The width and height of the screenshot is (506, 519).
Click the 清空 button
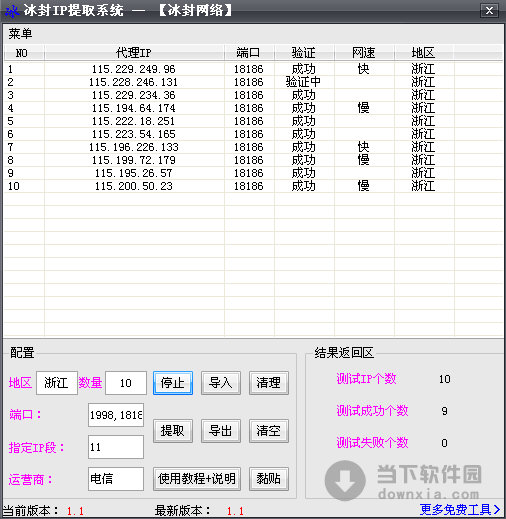pyautogui.click(x=269, y=431)
